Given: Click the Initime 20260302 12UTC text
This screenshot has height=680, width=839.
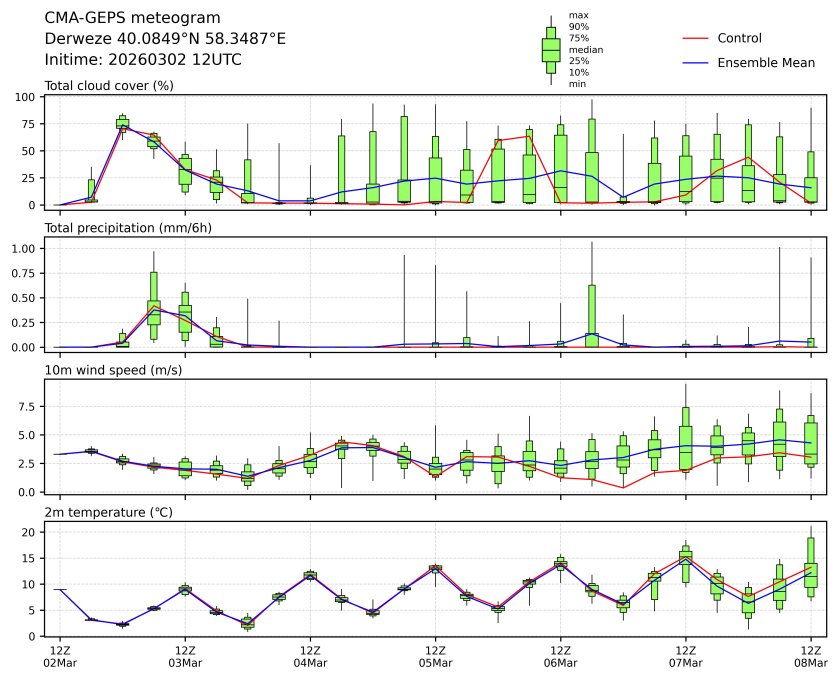Looking at the screenshot, I should click(x=143, y=59).
